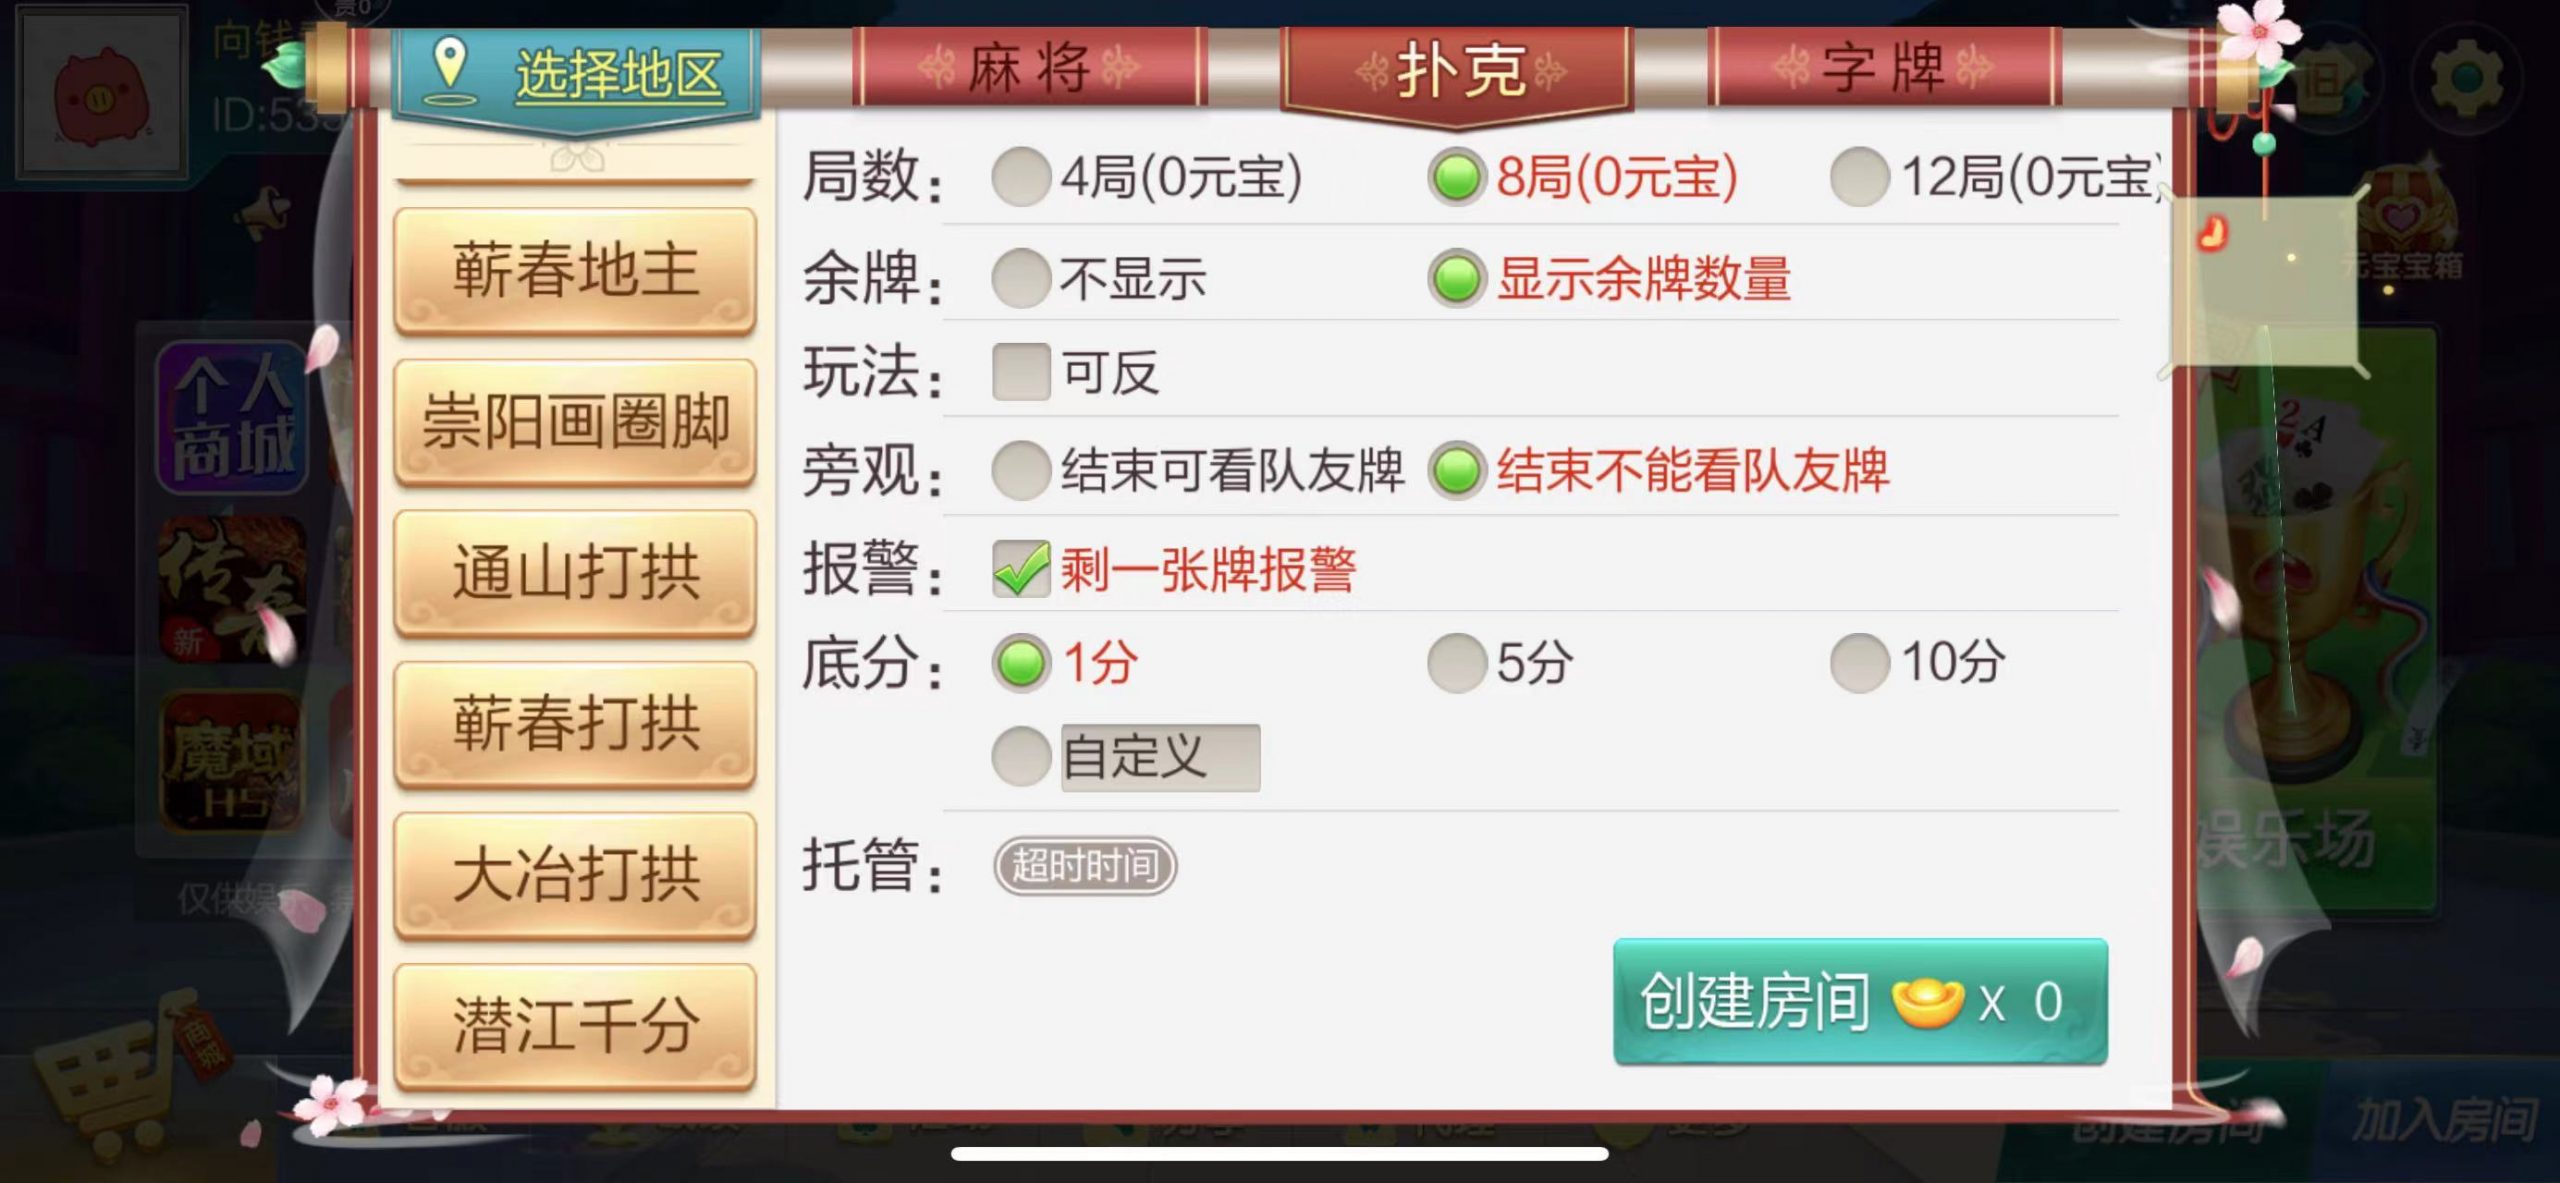
Task: Select 10分 base score option
Action: click(x=1859, y=662)
